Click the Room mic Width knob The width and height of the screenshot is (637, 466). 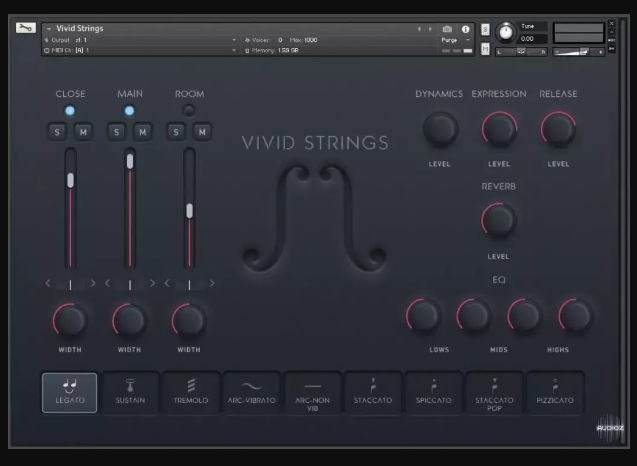coord(189,320)
